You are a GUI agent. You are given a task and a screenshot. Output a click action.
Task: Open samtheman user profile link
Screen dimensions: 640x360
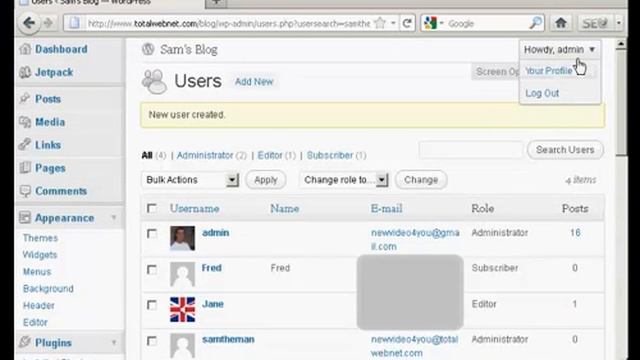pyautogui.click(x=228, y=339)
